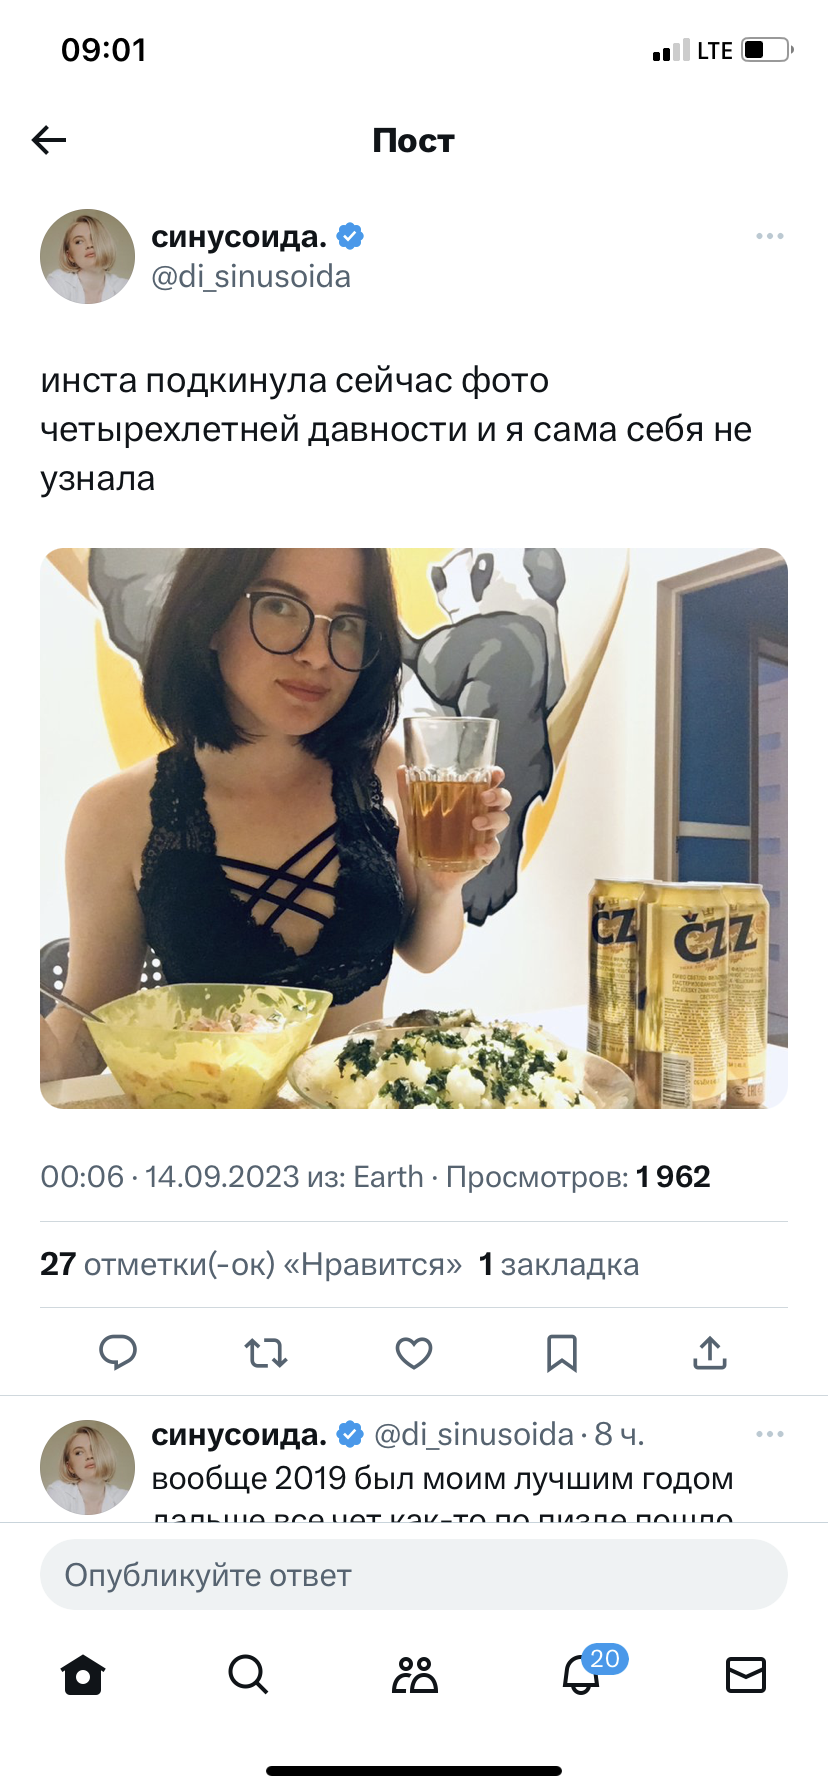Tap the back arrow icon

pos(49,140)
